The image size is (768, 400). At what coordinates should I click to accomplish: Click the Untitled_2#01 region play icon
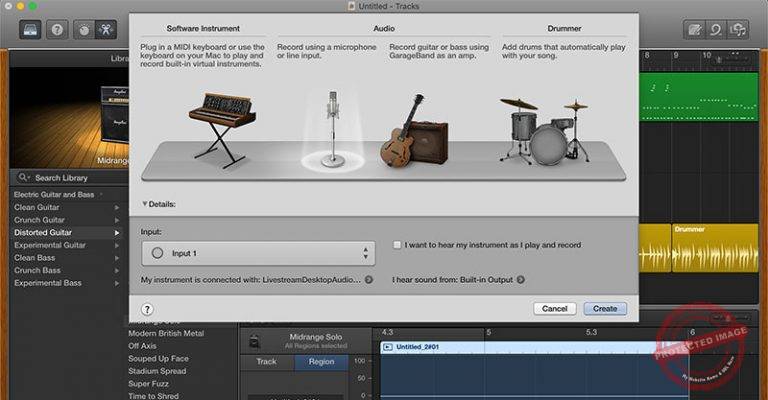pos(387,347)
